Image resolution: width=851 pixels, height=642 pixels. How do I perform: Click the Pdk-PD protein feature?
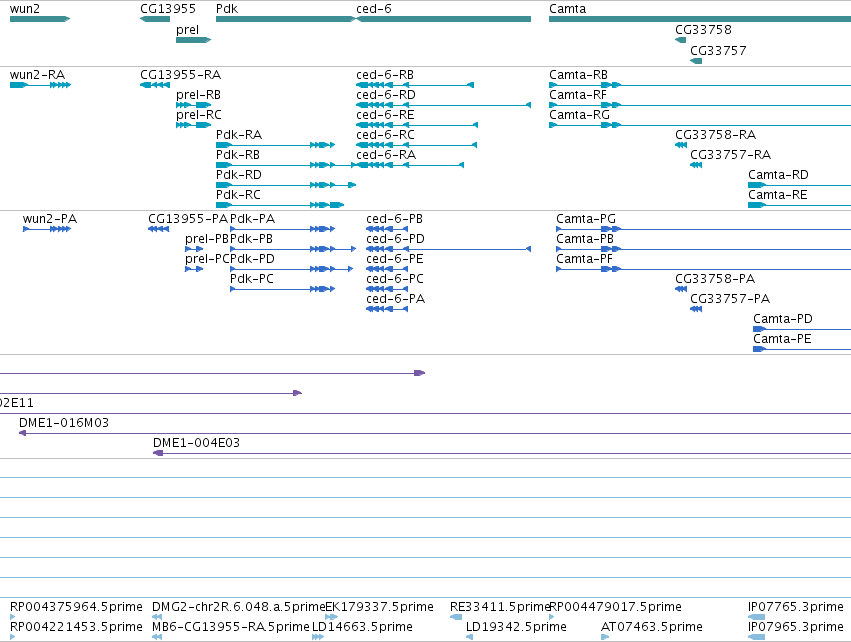pyautogui.click(x=291, y=269)
